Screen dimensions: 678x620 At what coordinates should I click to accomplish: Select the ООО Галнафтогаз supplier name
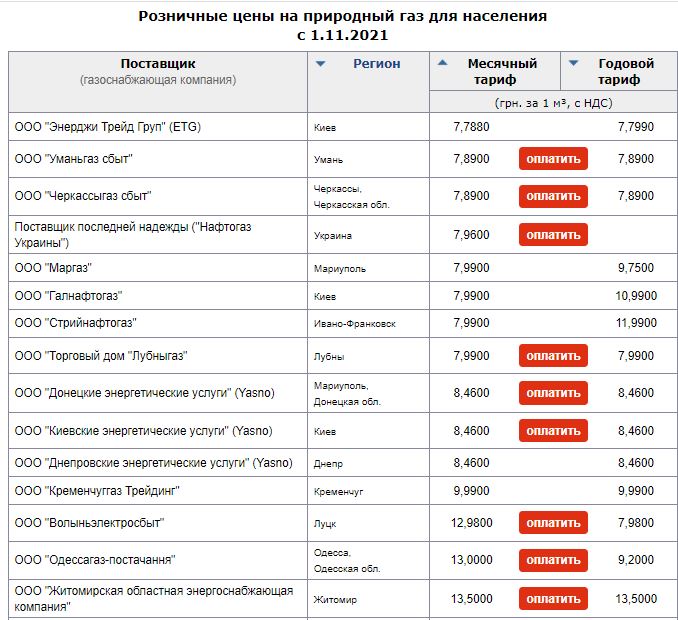tap(69, 296)
